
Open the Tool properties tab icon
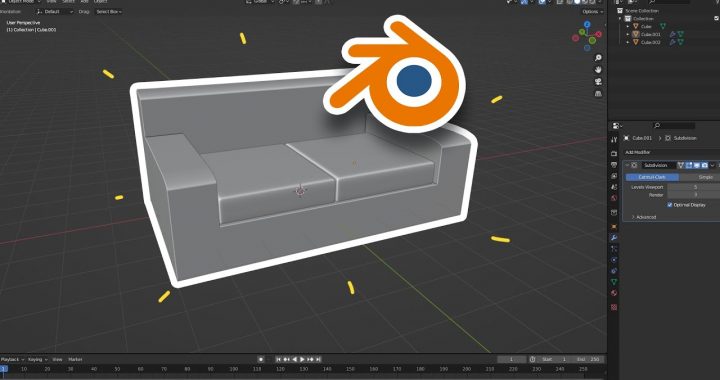click(x=614, y=140)
